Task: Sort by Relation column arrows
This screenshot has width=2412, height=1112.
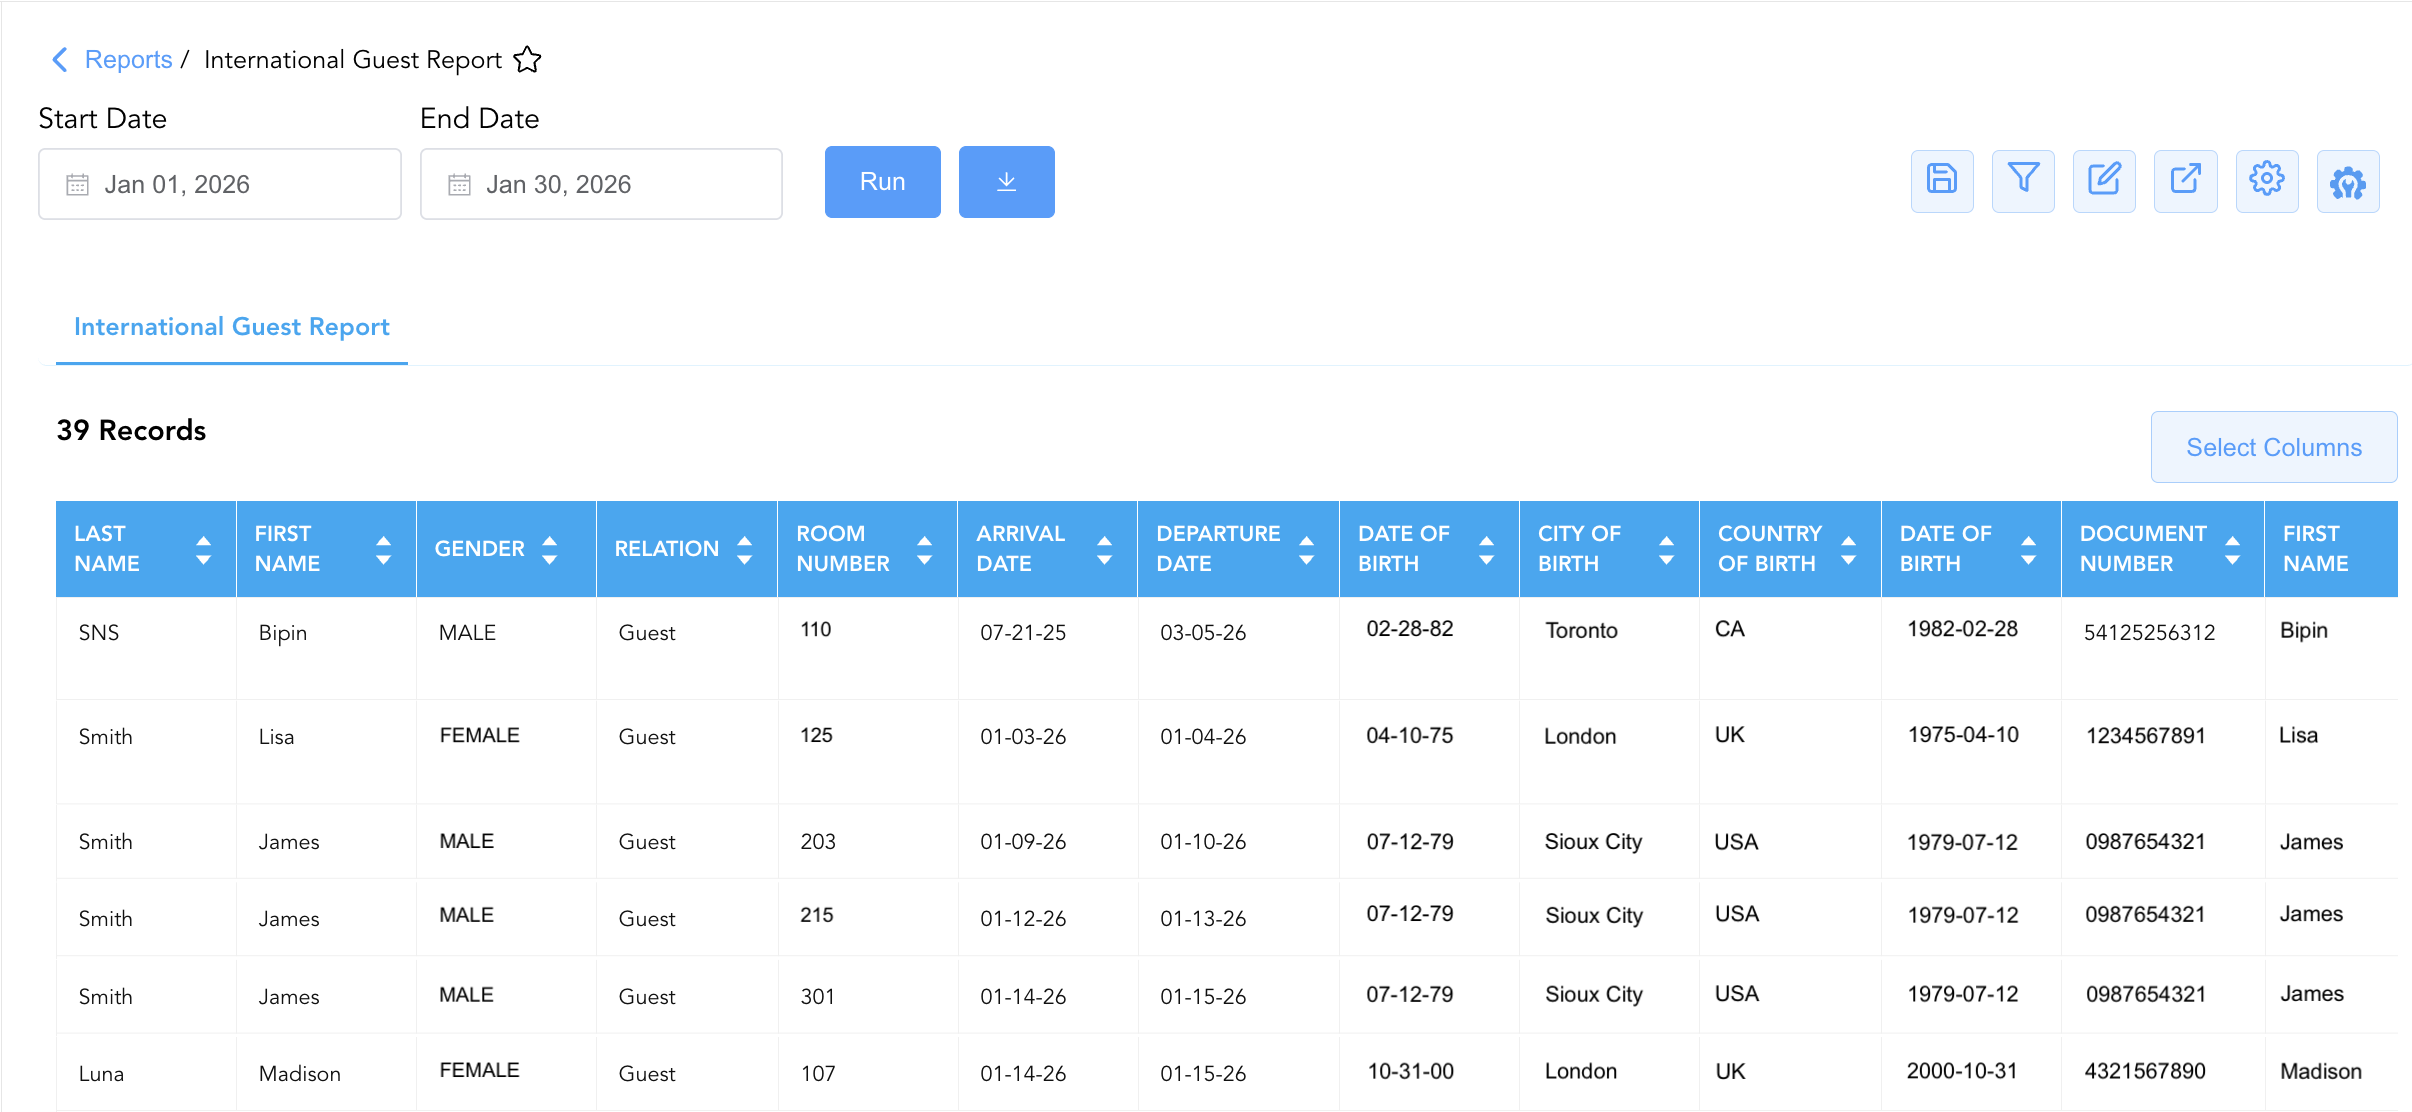Action: (744, 549)
